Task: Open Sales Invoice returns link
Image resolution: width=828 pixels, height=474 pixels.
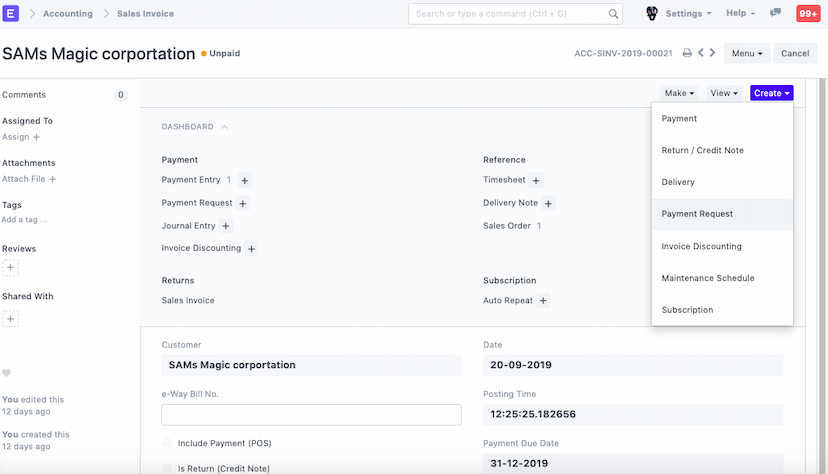Action: (x=188, y=300)
